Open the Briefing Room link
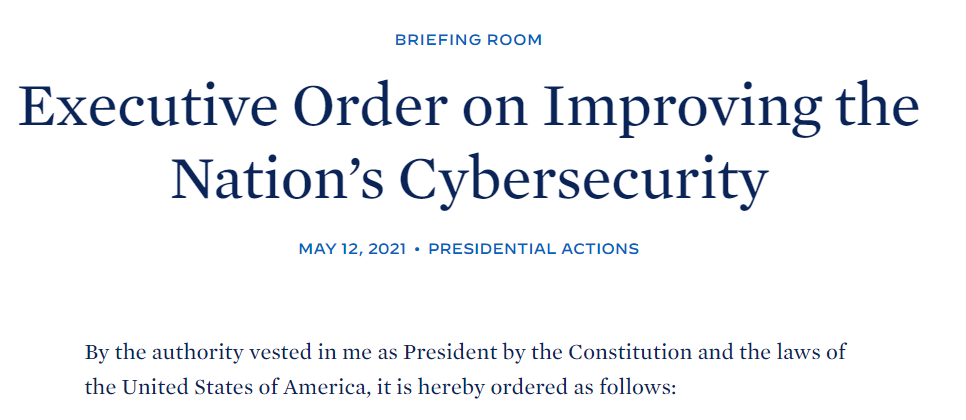 468,40
